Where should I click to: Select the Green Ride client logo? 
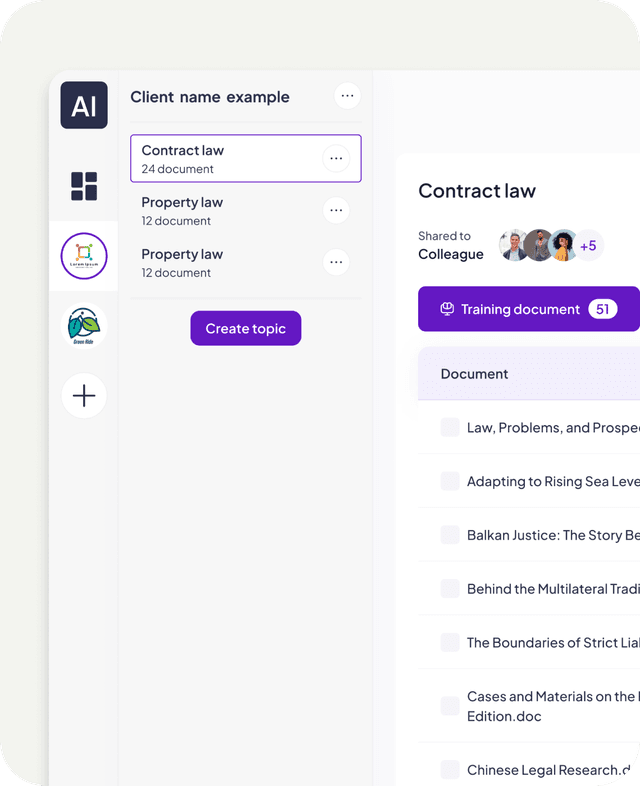coord(84,326)
